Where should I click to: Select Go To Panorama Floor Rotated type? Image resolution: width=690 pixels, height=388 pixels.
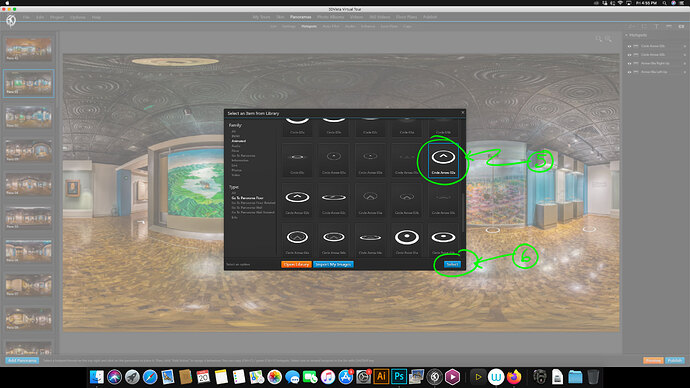[x=253, y=203]
